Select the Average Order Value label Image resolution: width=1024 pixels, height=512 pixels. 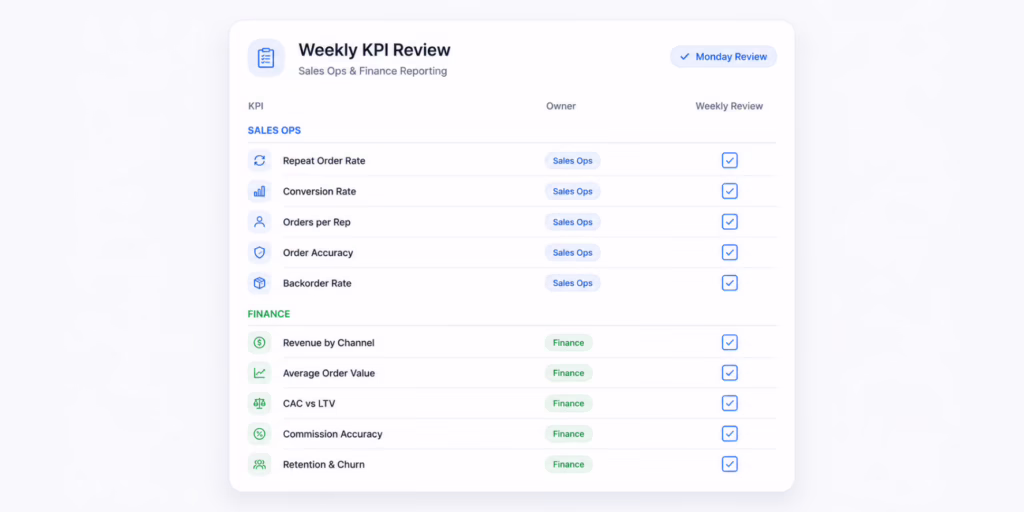pyautogui.click(x=329, y=373)
